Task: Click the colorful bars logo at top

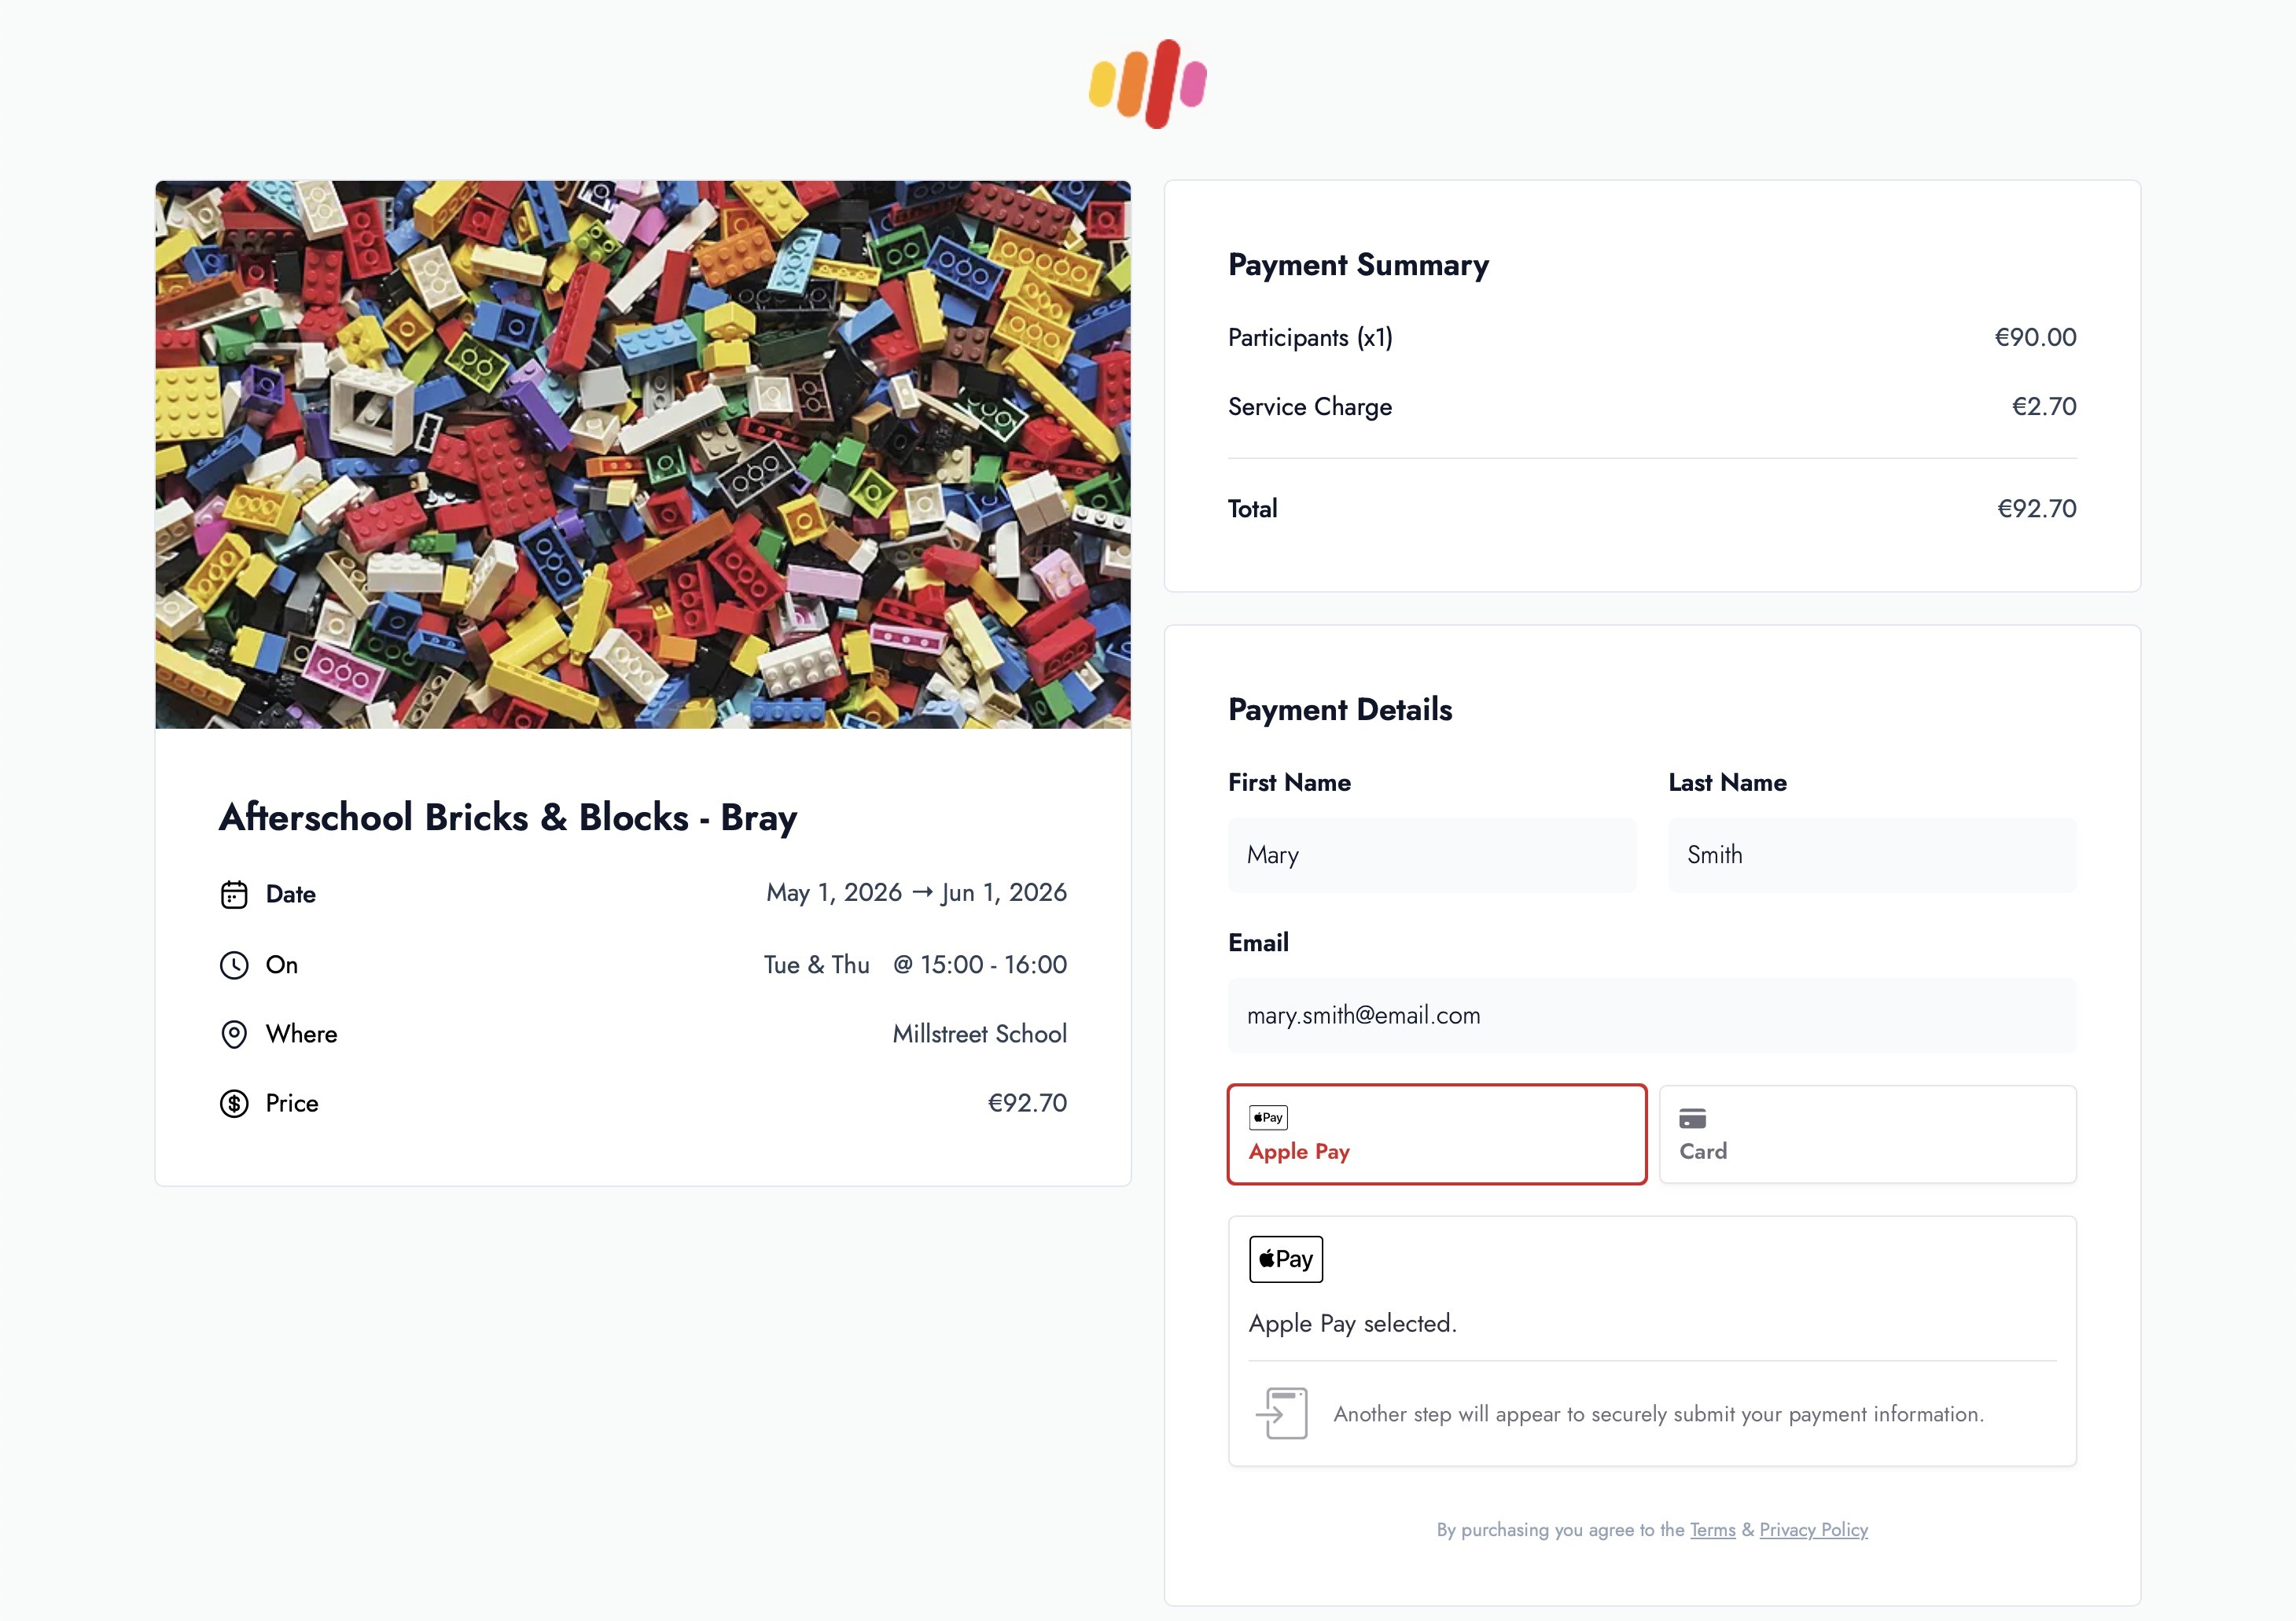Action: pyautogui.click(x=1147, y=84)
